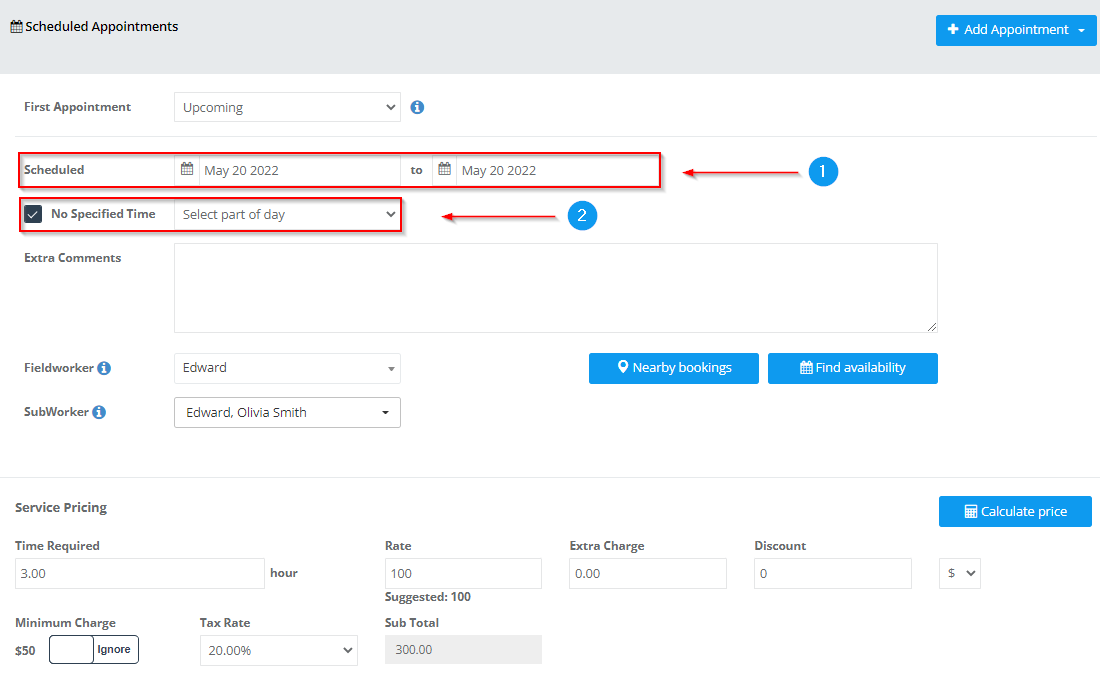The height and width of the screenshot is (686, 1100).
Task: Open the Fieldworker Edward dropdown
Action: click(x=287, y=368)
